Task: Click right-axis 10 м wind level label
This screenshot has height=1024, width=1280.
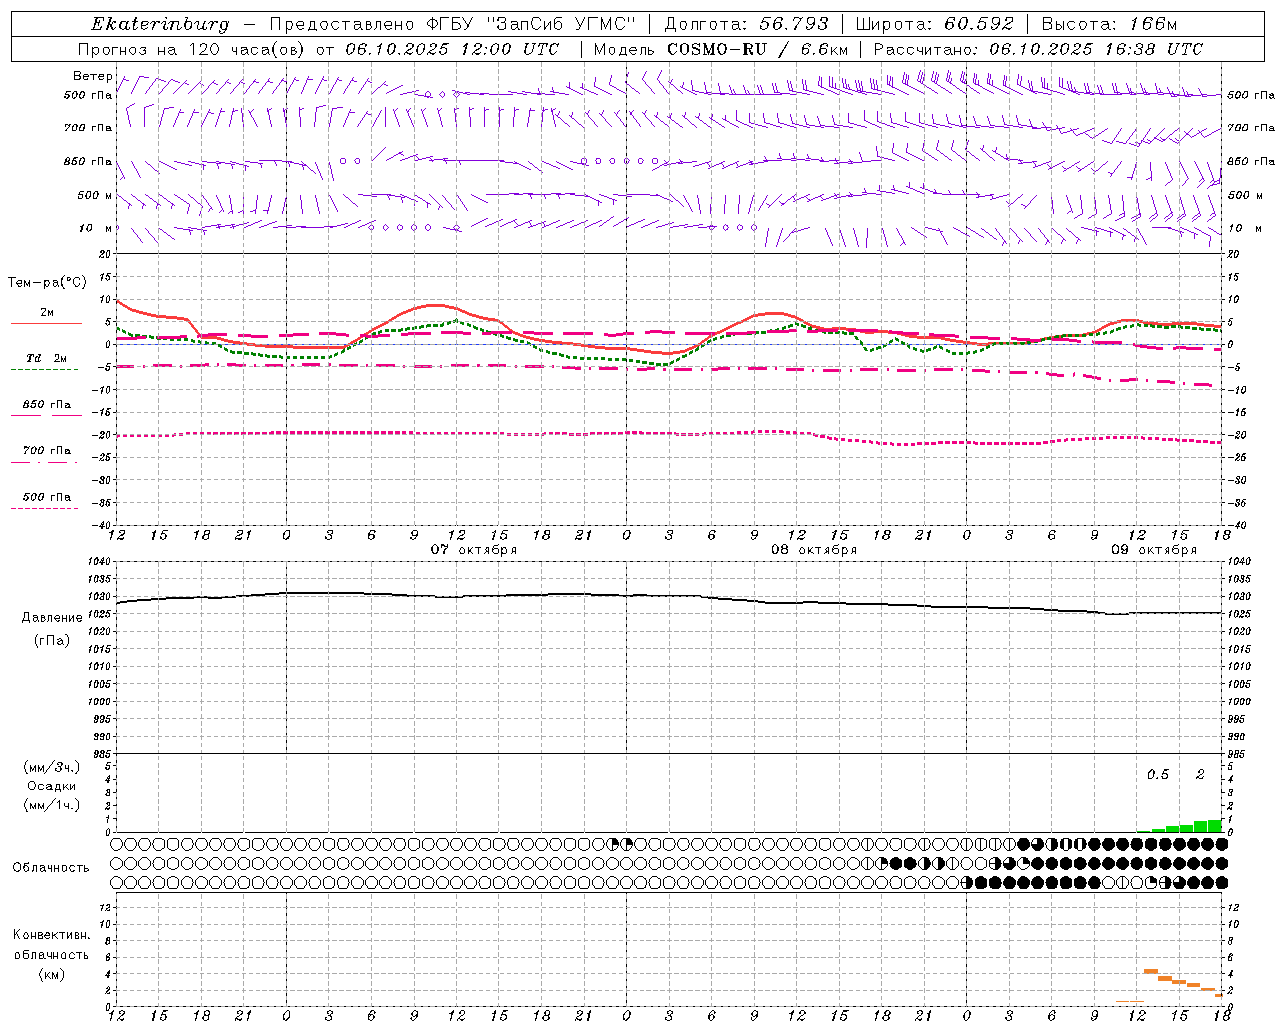Action: 1244,228
